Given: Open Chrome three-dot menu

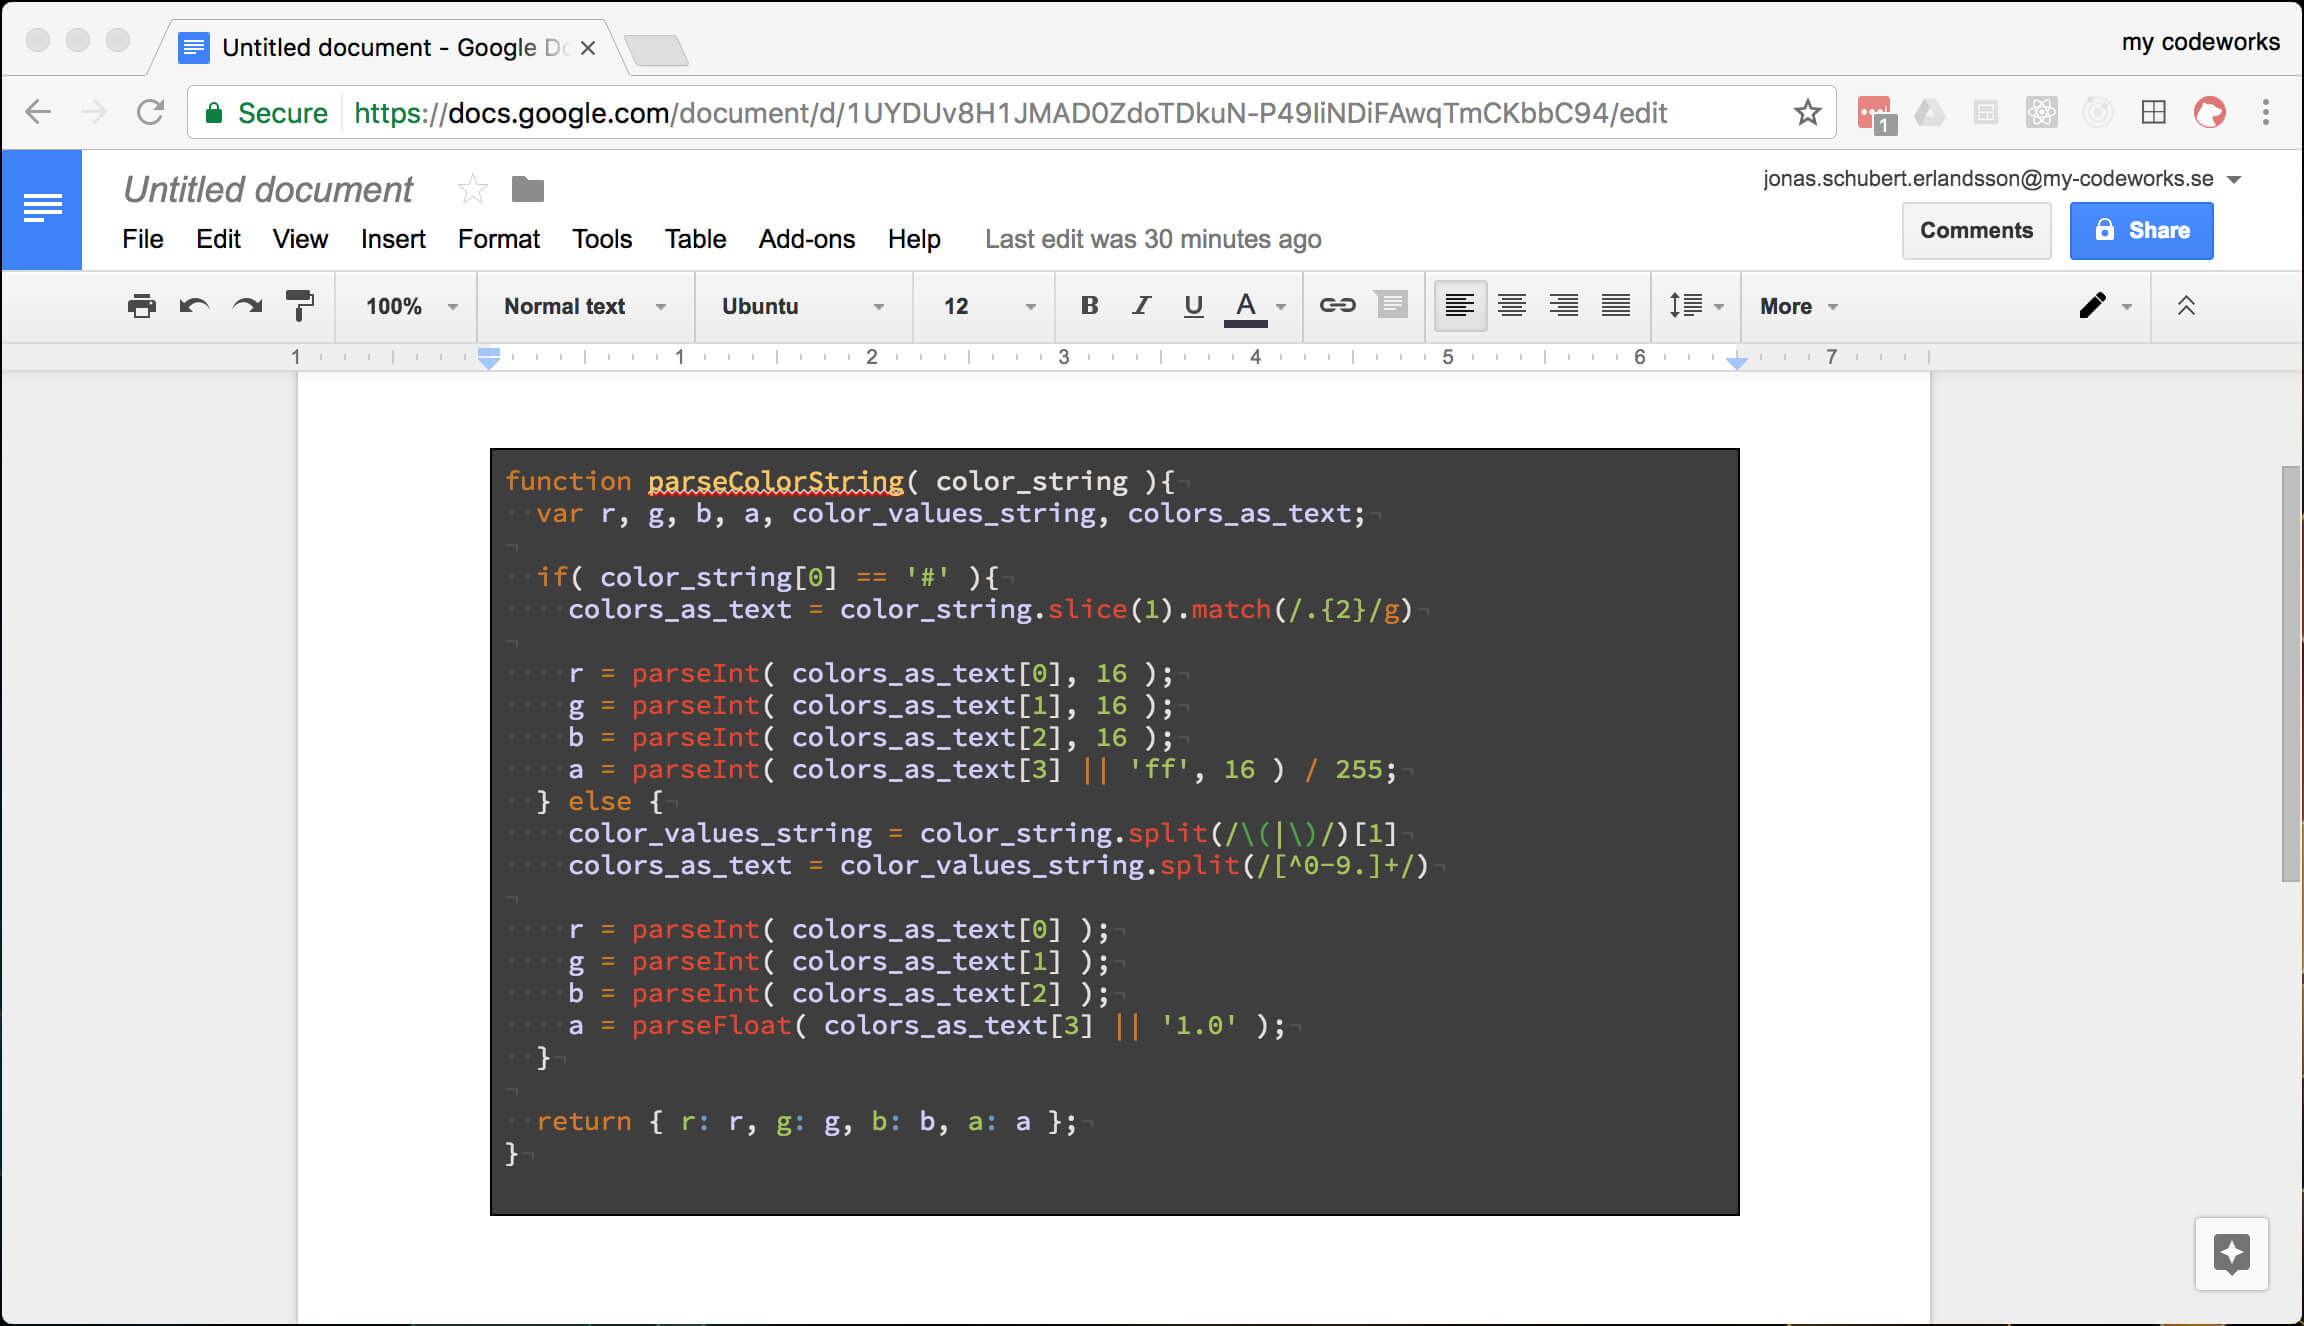Looking at the screenshot, I should click(x=2266, y=112).
